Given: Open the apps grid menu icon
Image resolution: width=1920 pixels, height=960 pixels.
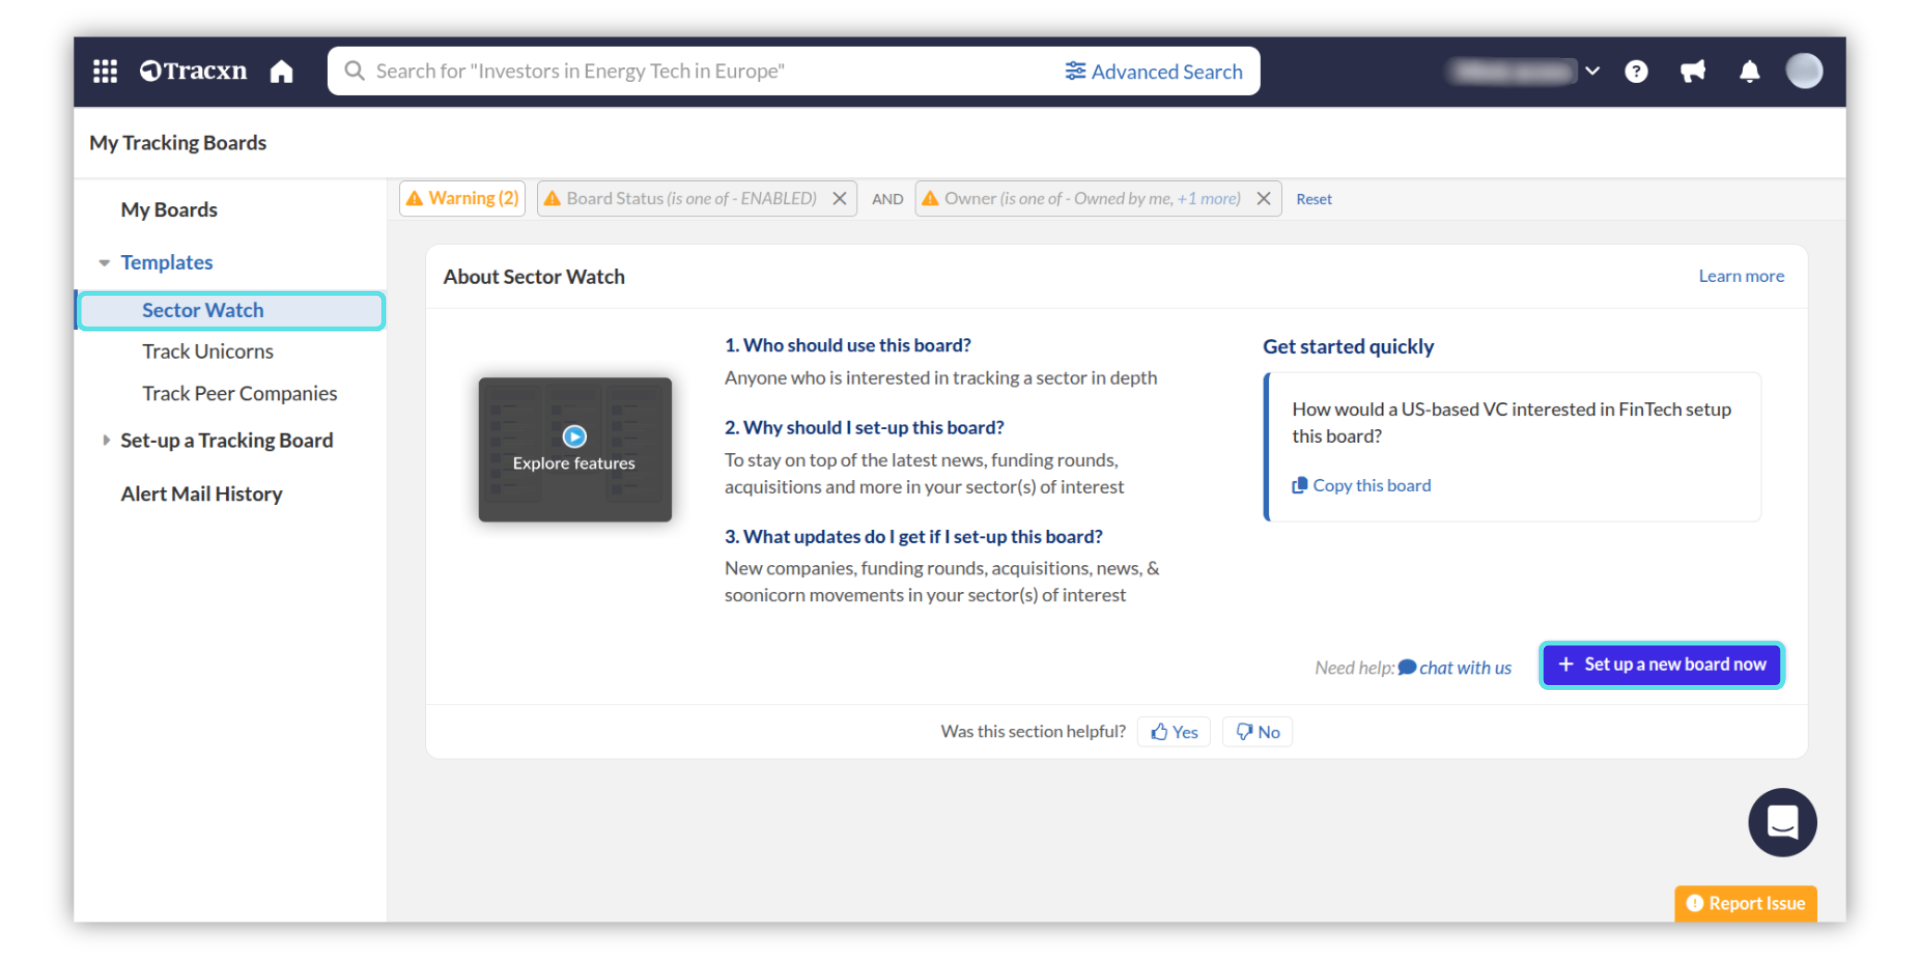Looking at the screenshot, I should coord(105,71).
